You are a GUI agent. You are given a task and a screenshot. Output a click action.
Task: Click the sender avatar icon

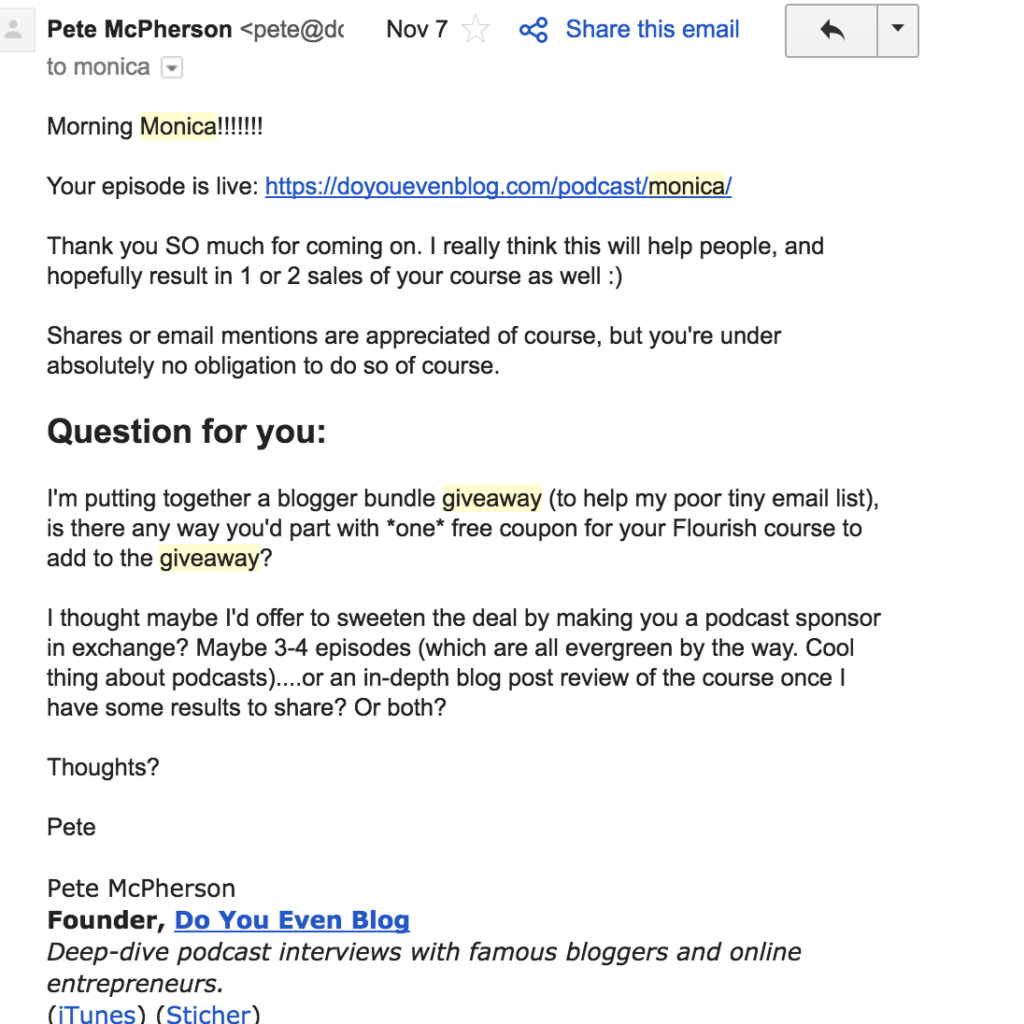coord(14,30)
